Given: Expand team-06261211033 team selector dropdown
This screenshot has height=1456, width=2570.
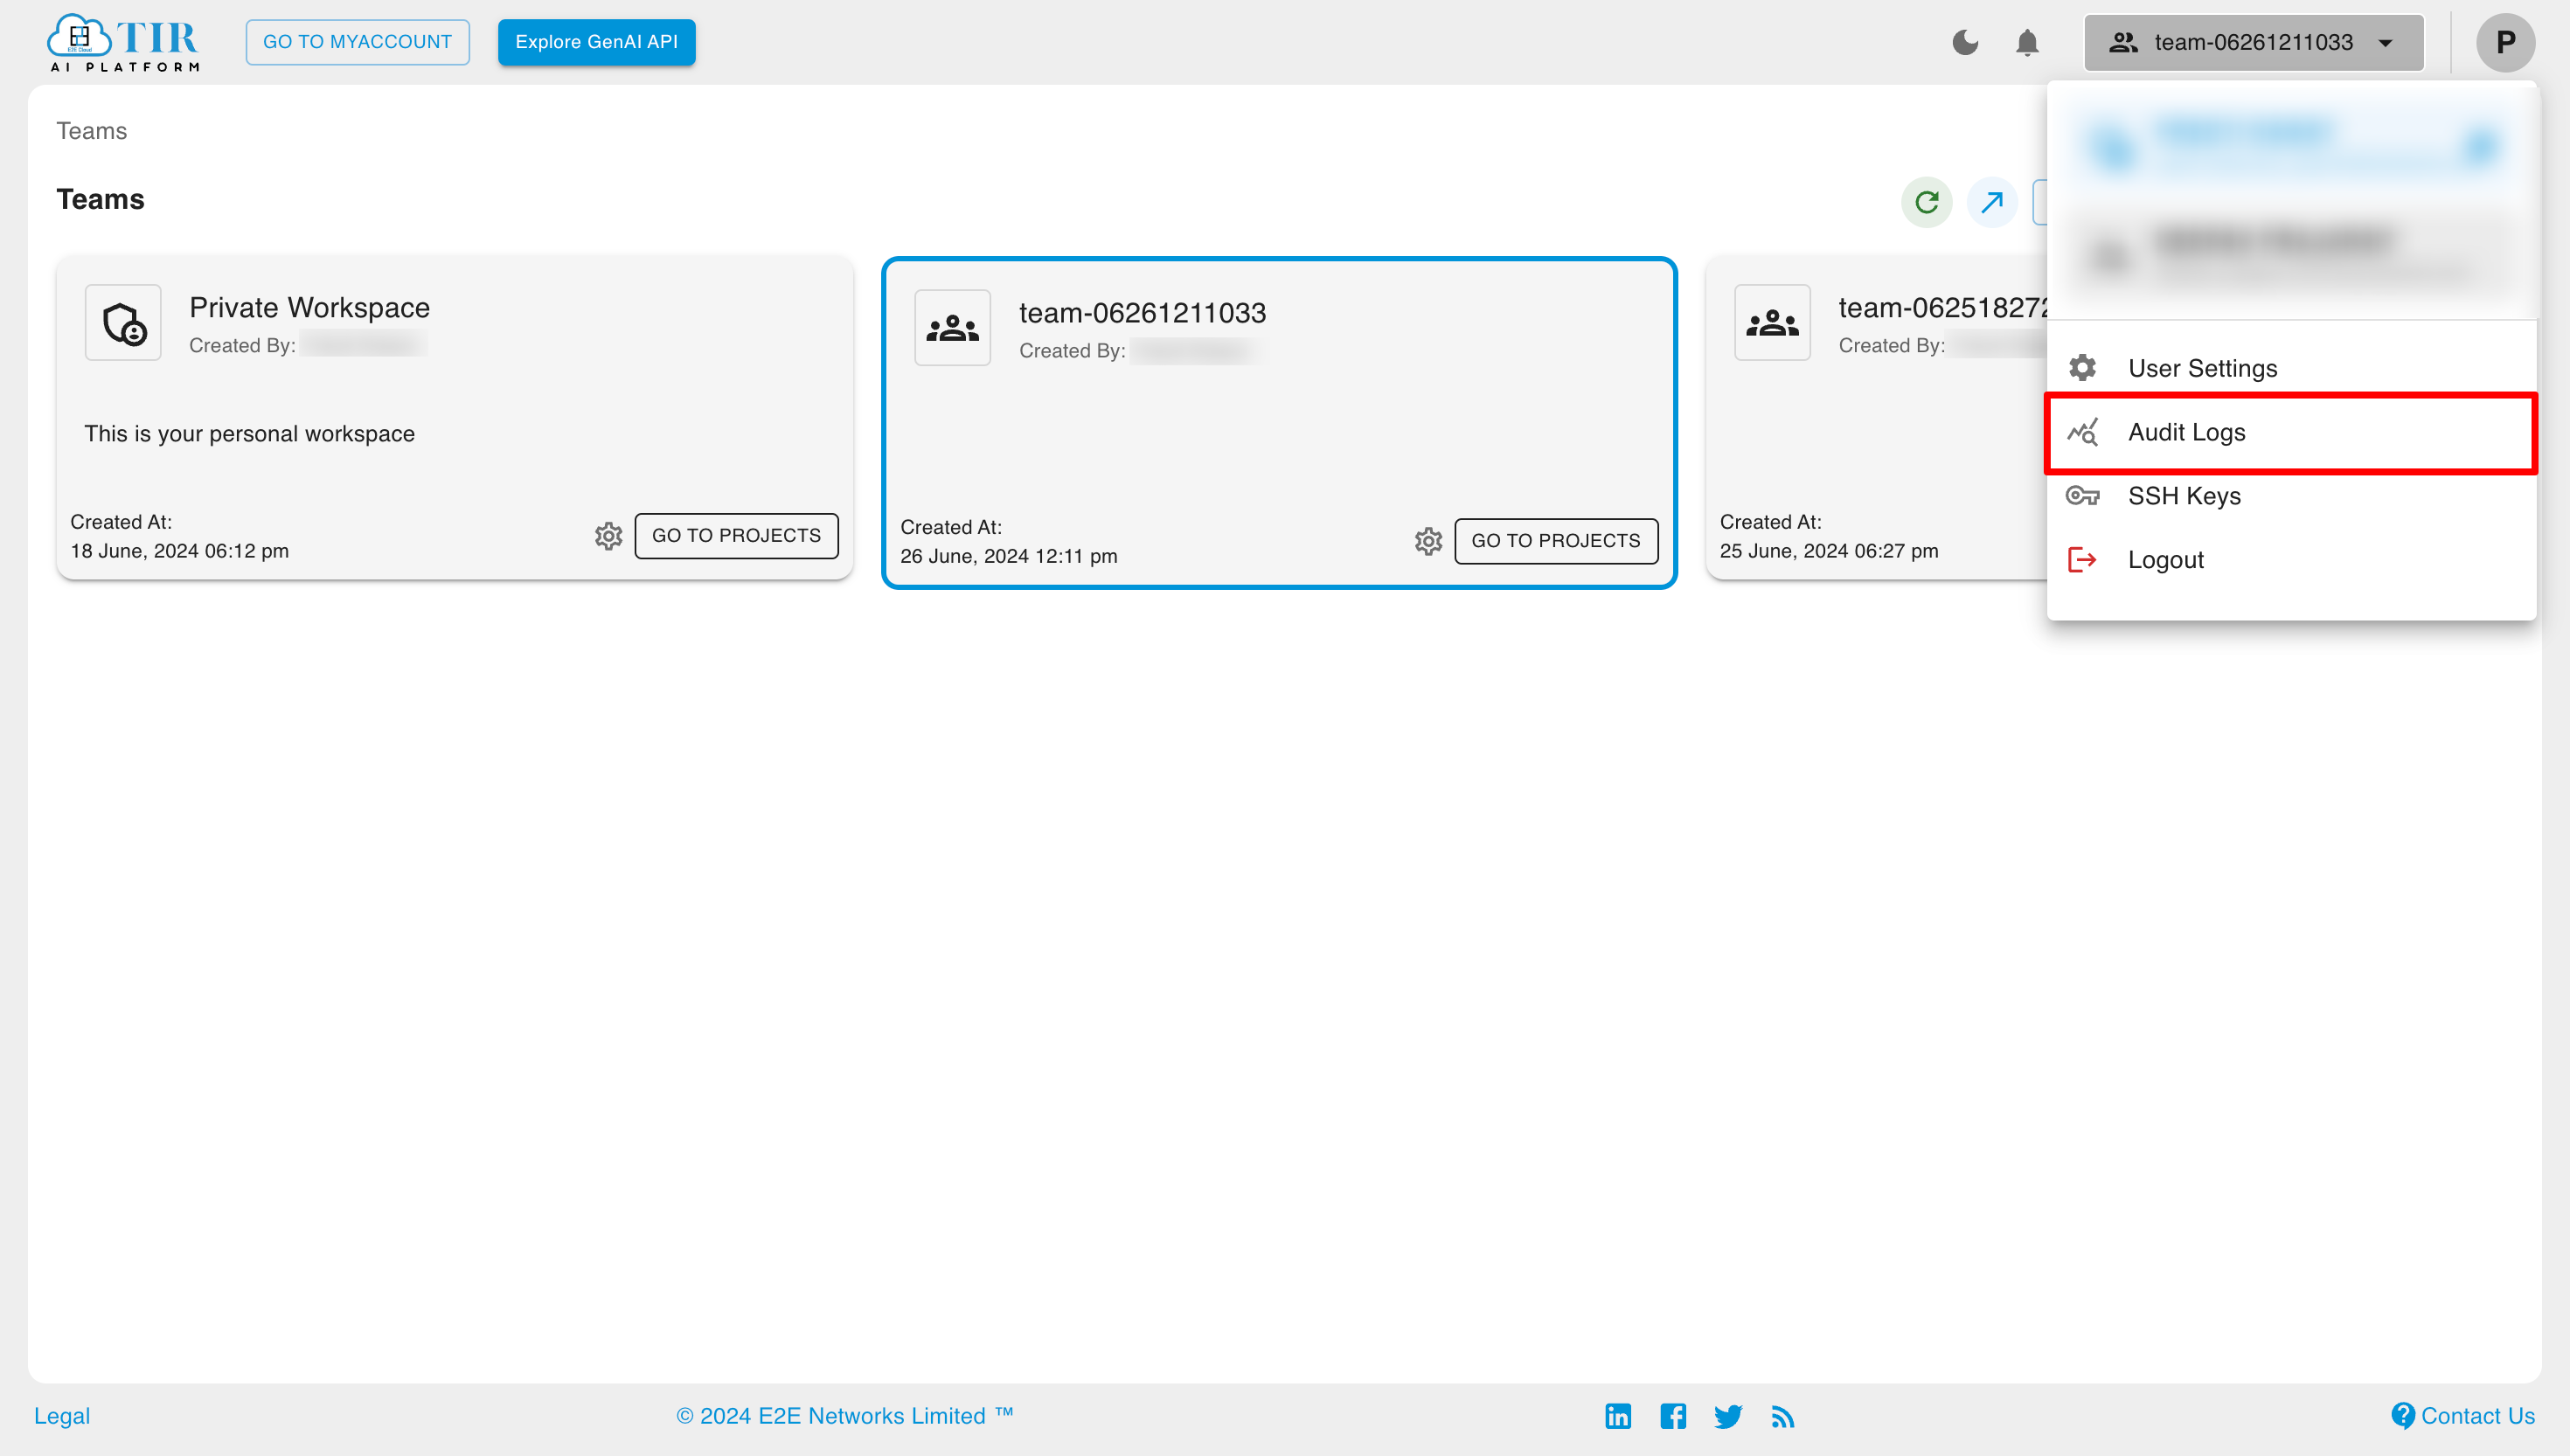Looking at the screenshot, I should click(2253, 42).
